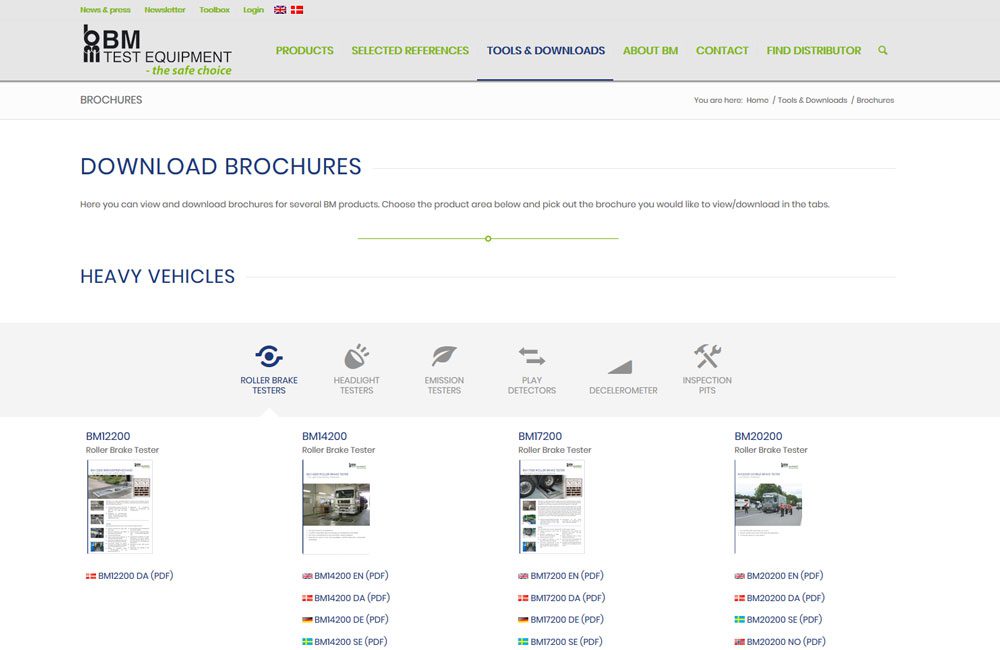The image size is (1000, 650).
Task: Switch language using the British flag
Action: [x=280, y=9]
